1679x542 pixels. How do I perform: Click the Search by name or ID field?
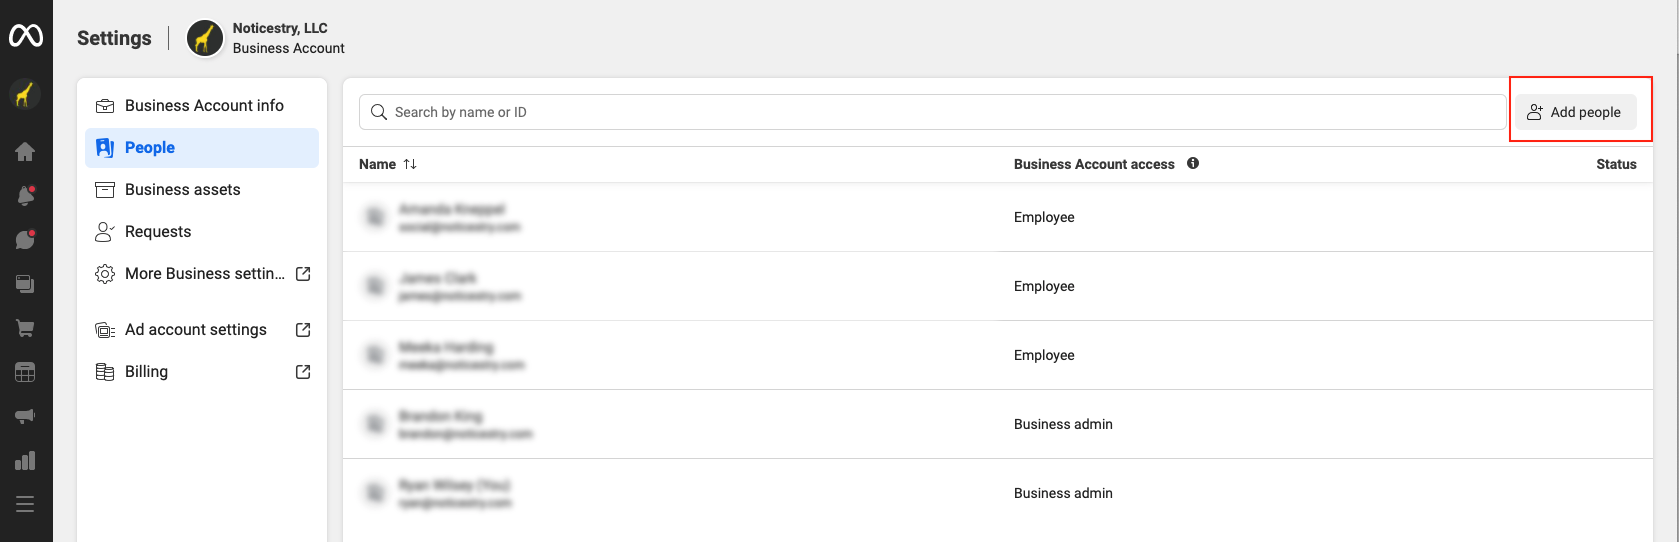click(932, 112)
